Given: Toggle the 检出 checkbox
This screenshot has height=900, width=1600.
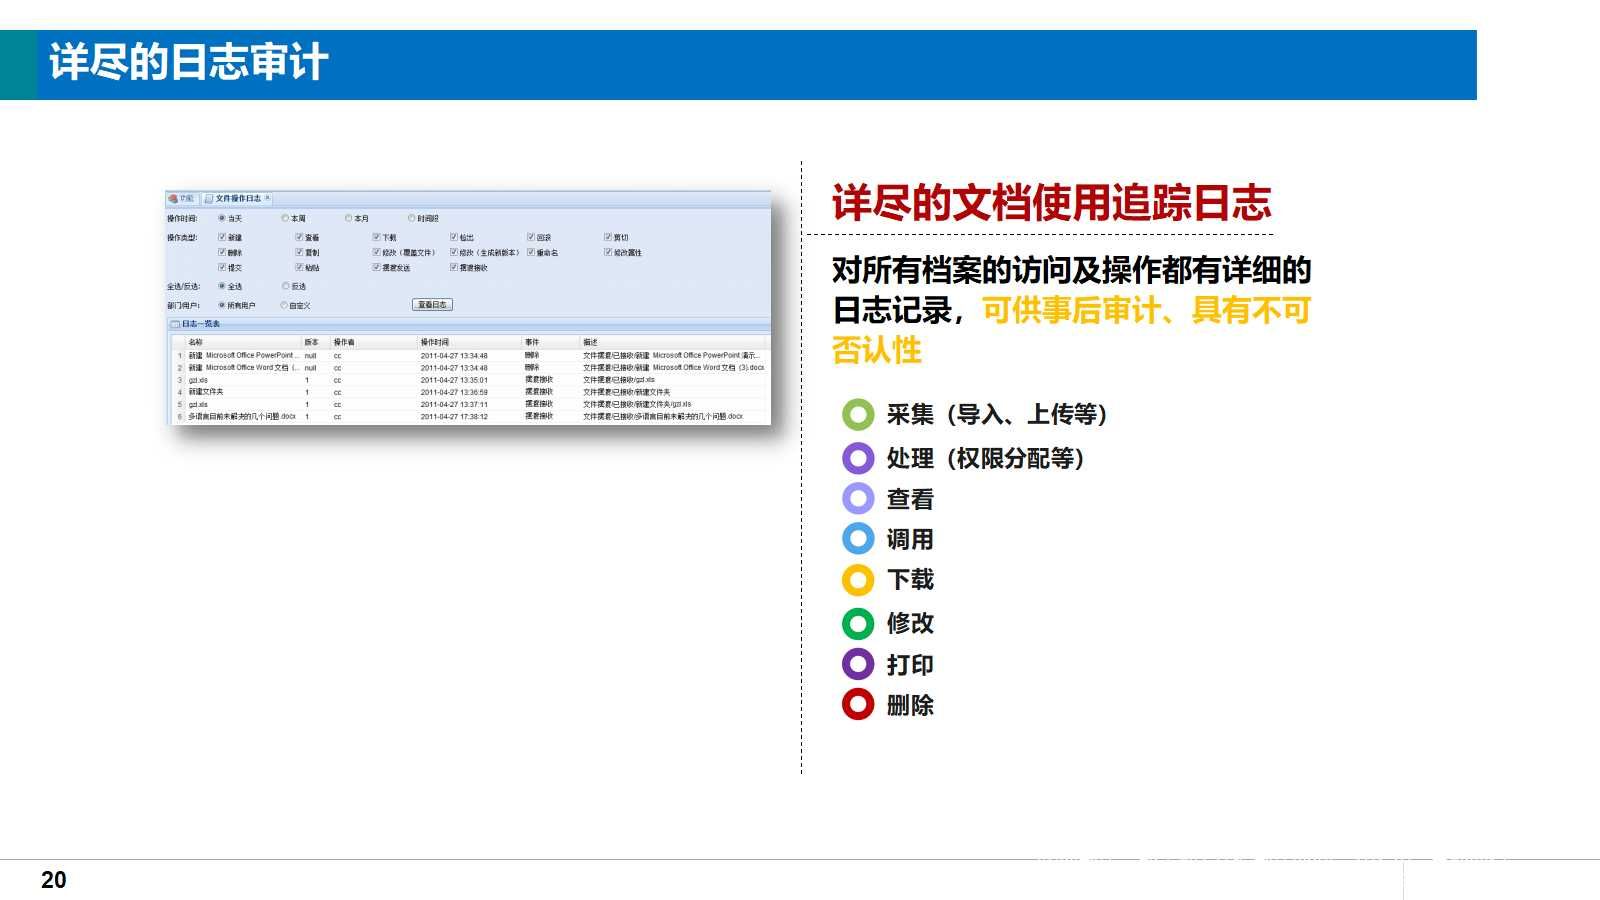Looking at the screenshot, I should (x=454, y=237).
